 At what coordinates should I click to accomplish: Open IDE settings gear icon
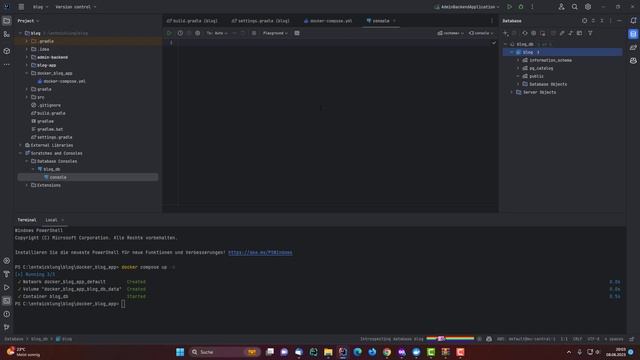(x=588, y=7)
